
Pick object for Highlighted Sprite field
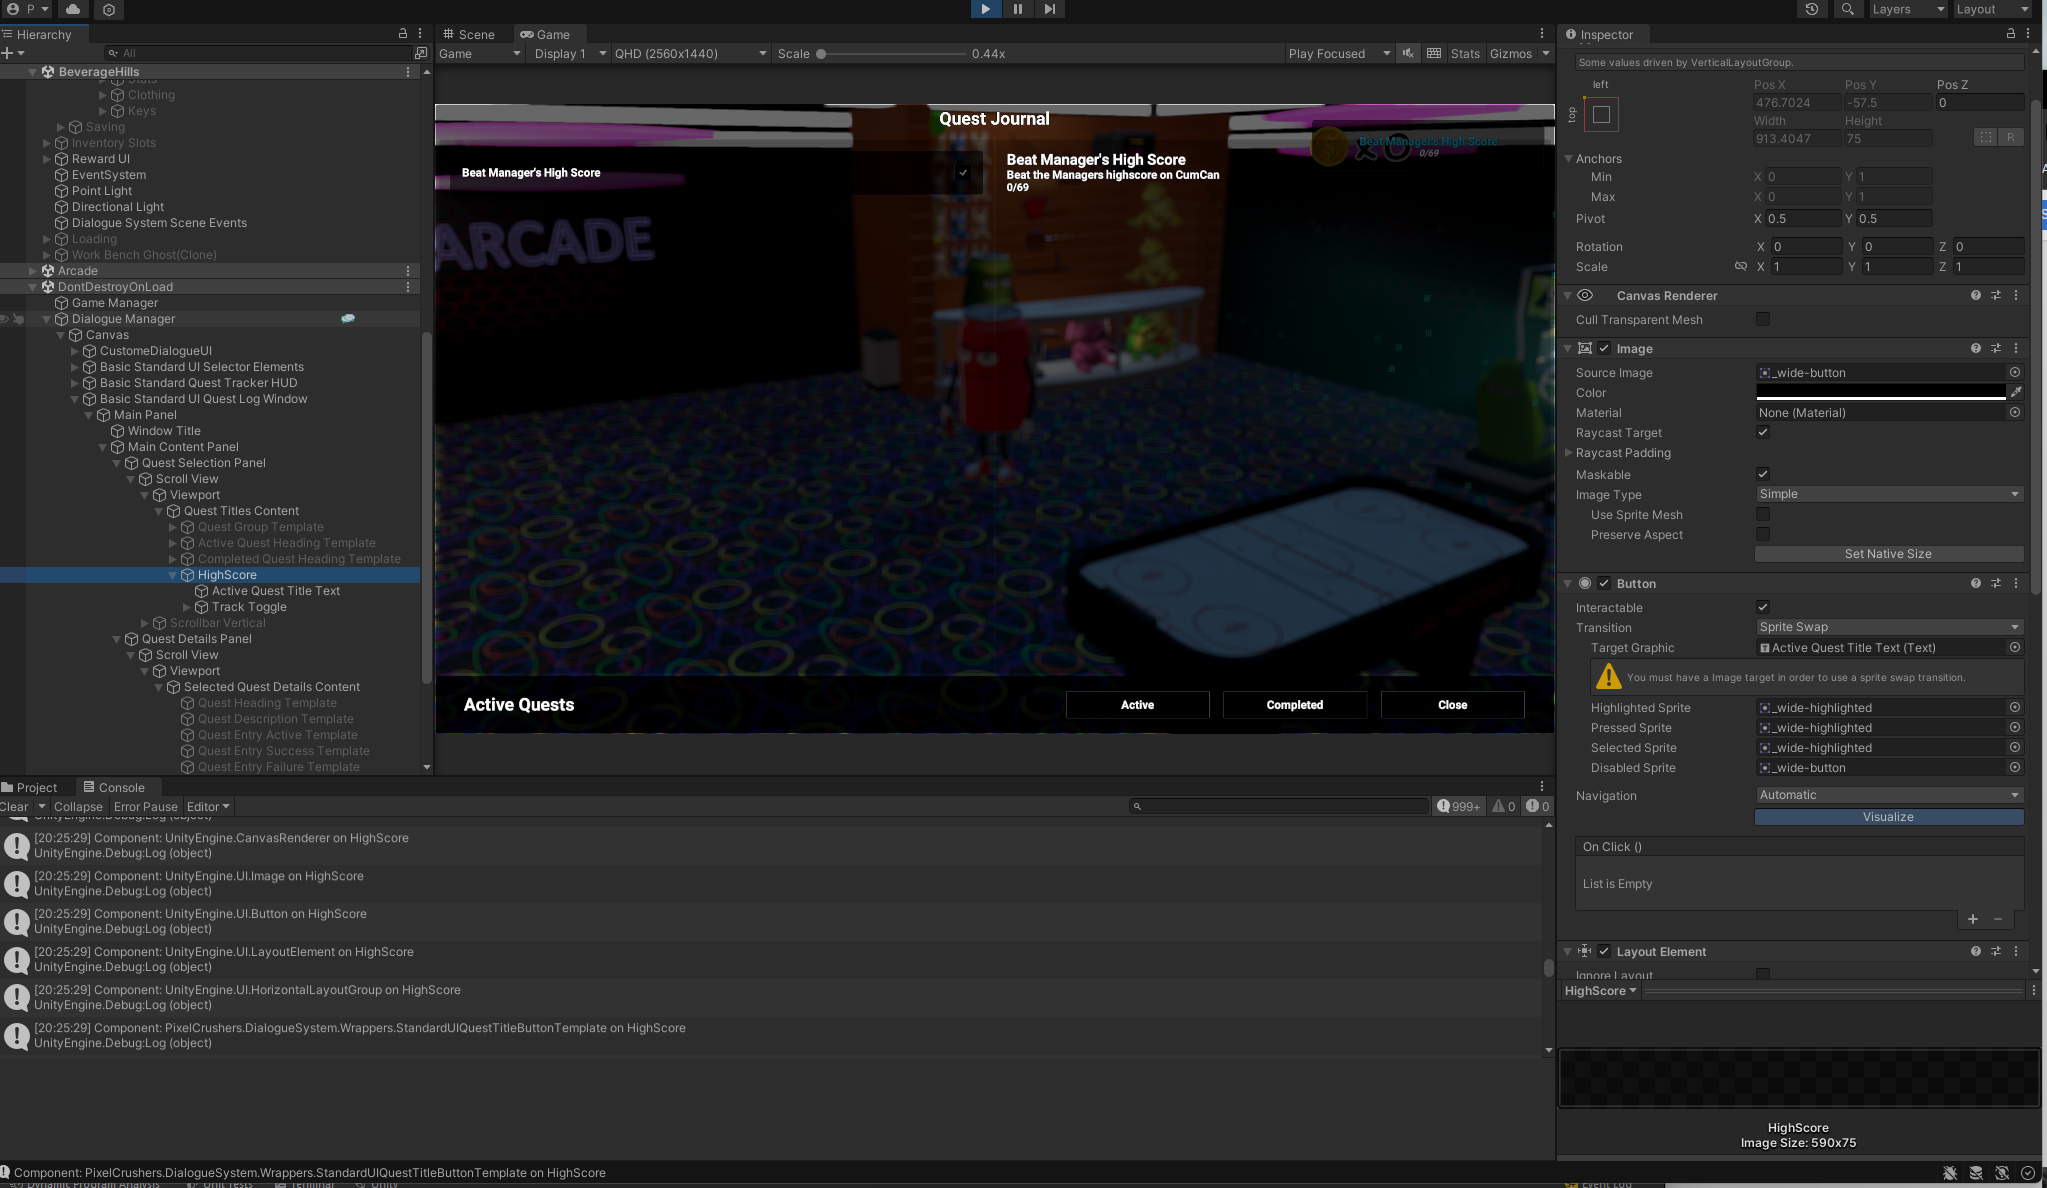pyautogui.click(x=2015, y=708)
